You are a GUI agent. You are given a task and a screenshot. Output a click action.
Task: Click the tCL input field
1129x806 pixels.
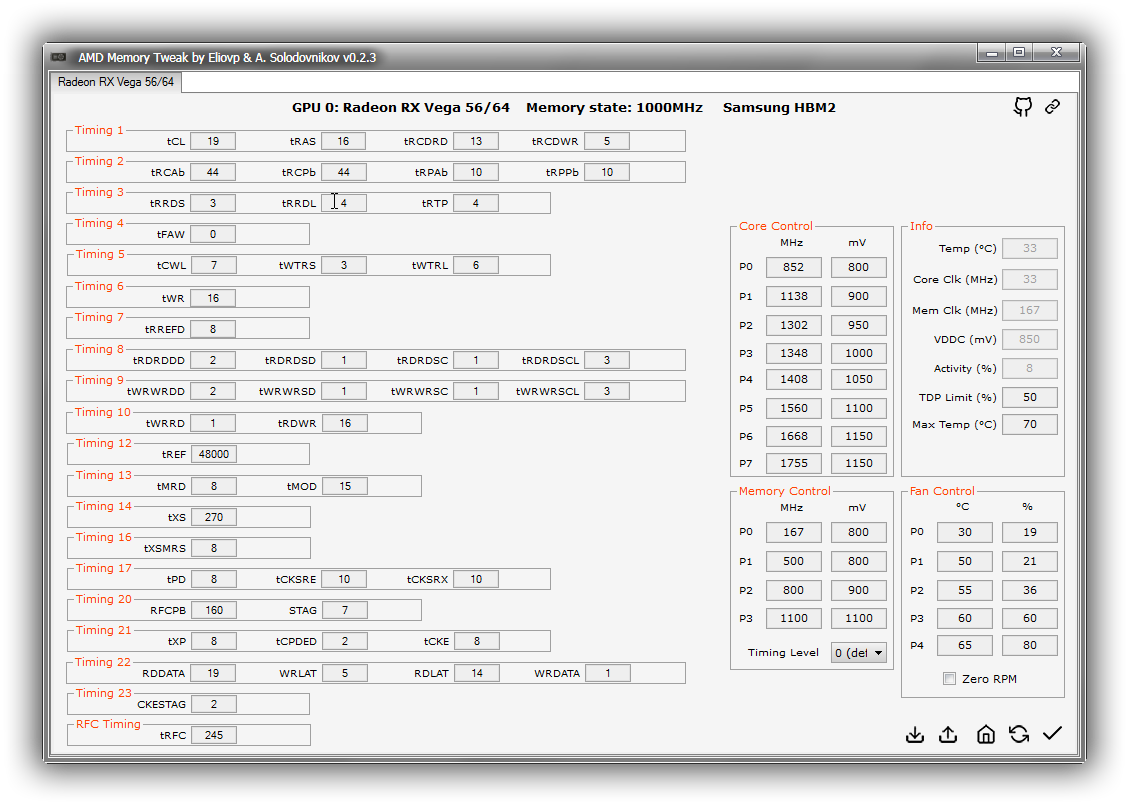point(213,141)
